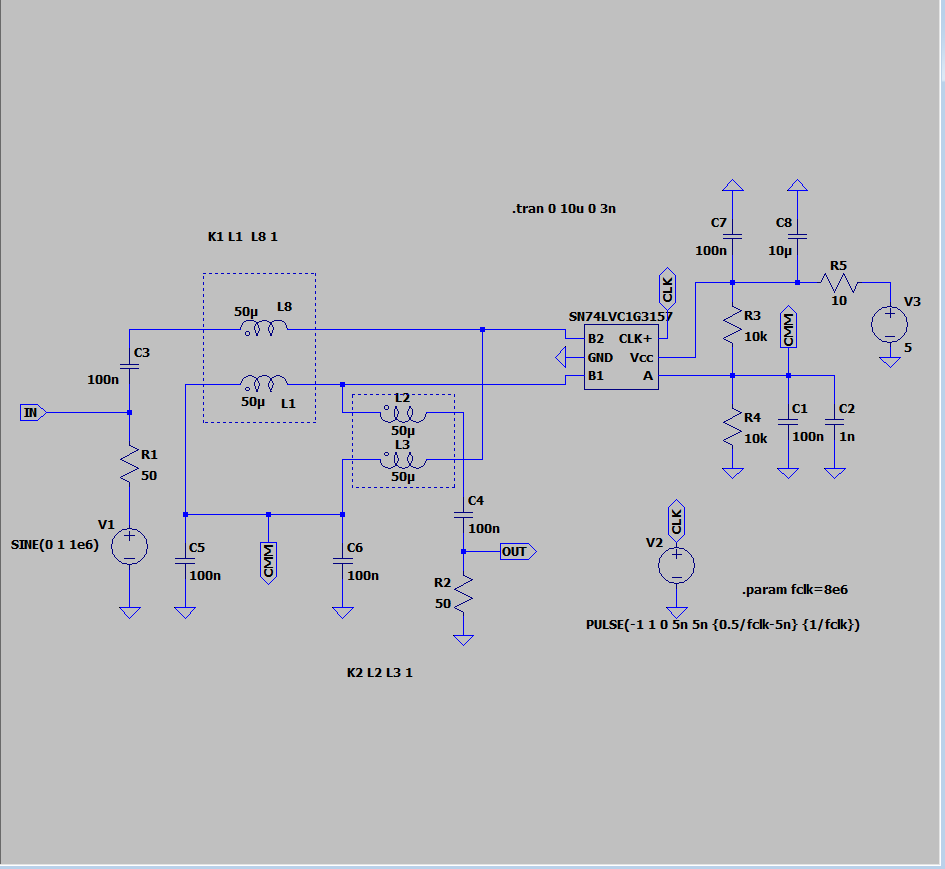Screen dimensions: 945x869
Task: Select the V1 sine voltage source symbol
Action: [129, 546]
